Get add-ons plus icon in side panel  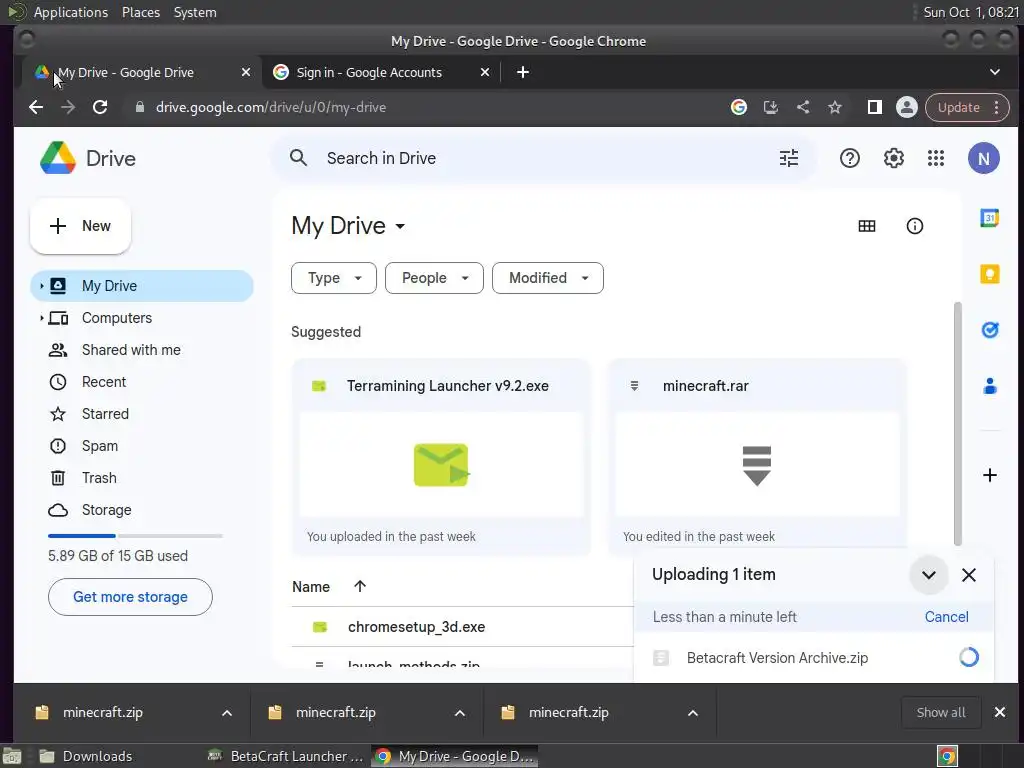click(989, 475)
